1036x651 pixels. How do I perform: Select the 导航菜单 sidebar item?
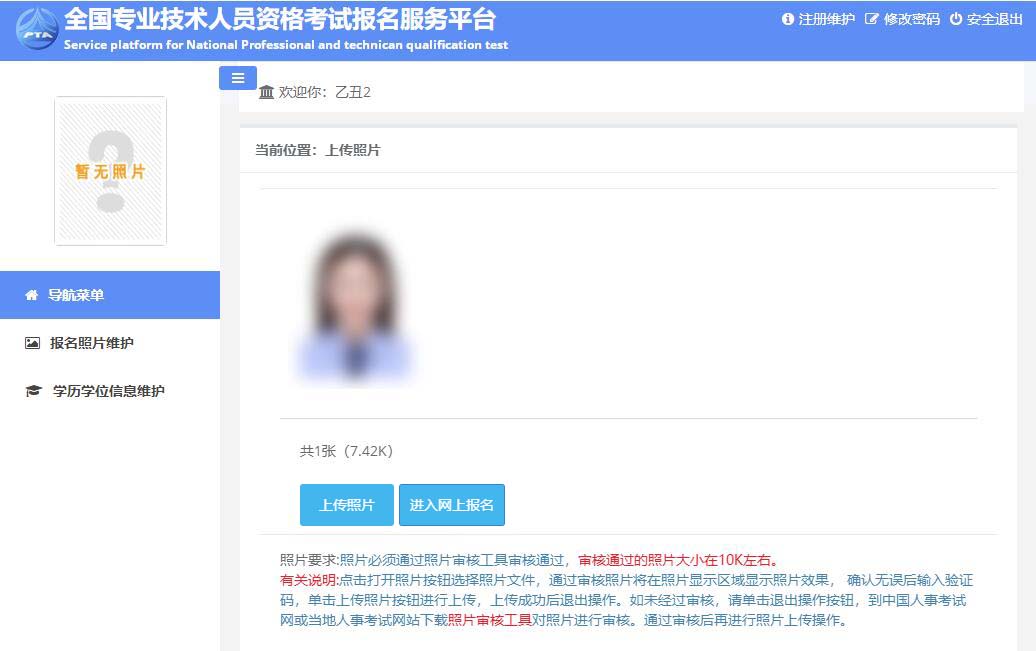pos(76,295)
